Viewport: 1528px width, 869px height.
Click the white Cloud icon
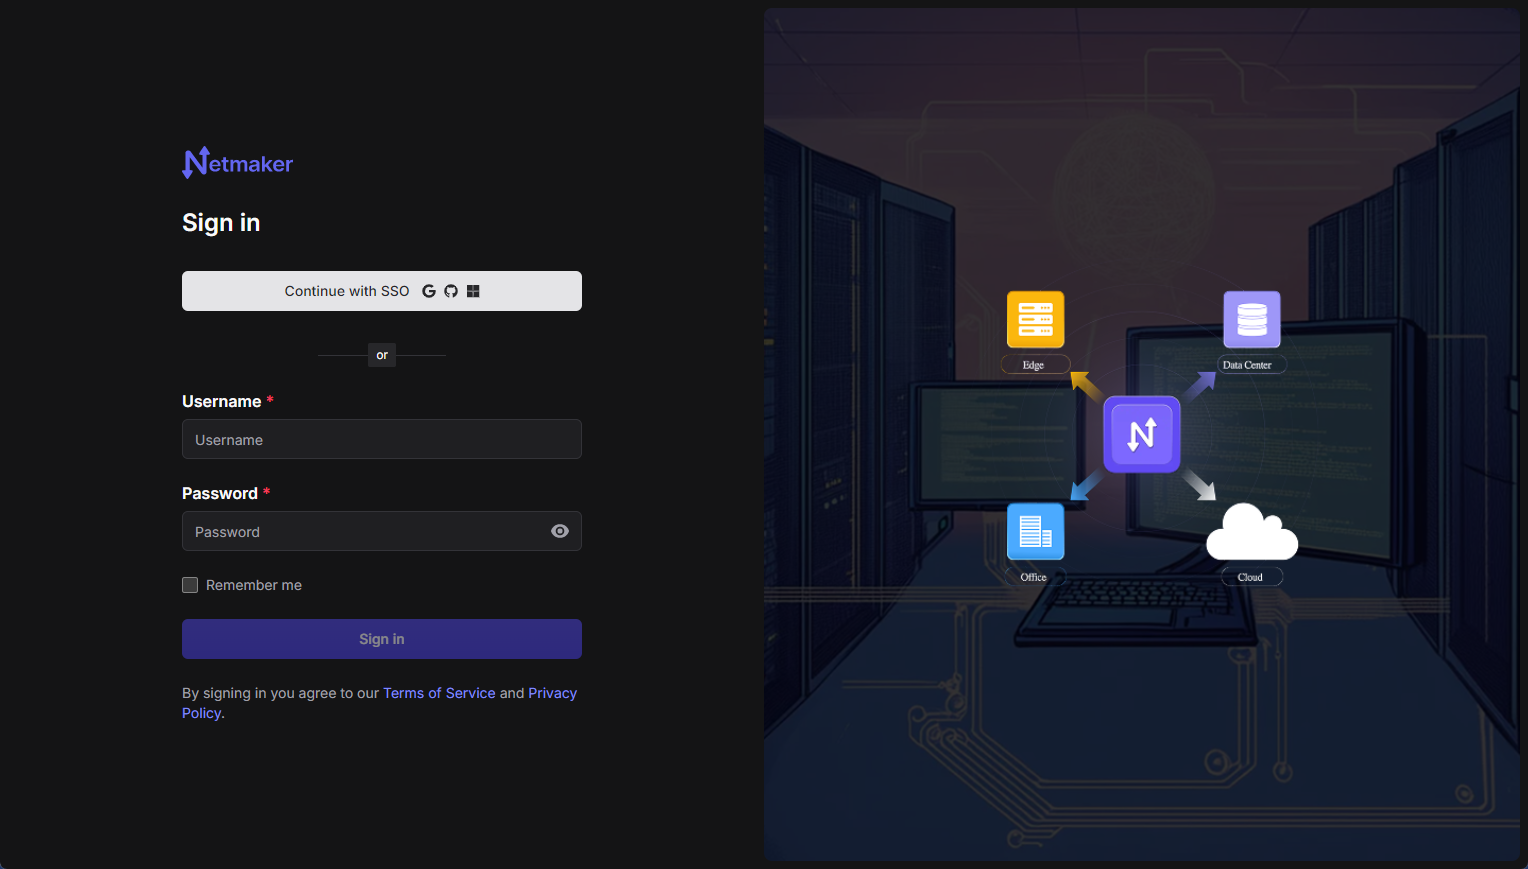pos(1252,531)
